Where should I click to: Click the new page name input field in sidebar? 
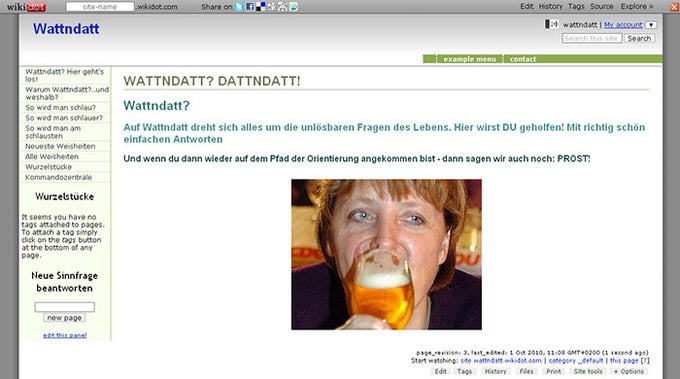click(65, 307)
